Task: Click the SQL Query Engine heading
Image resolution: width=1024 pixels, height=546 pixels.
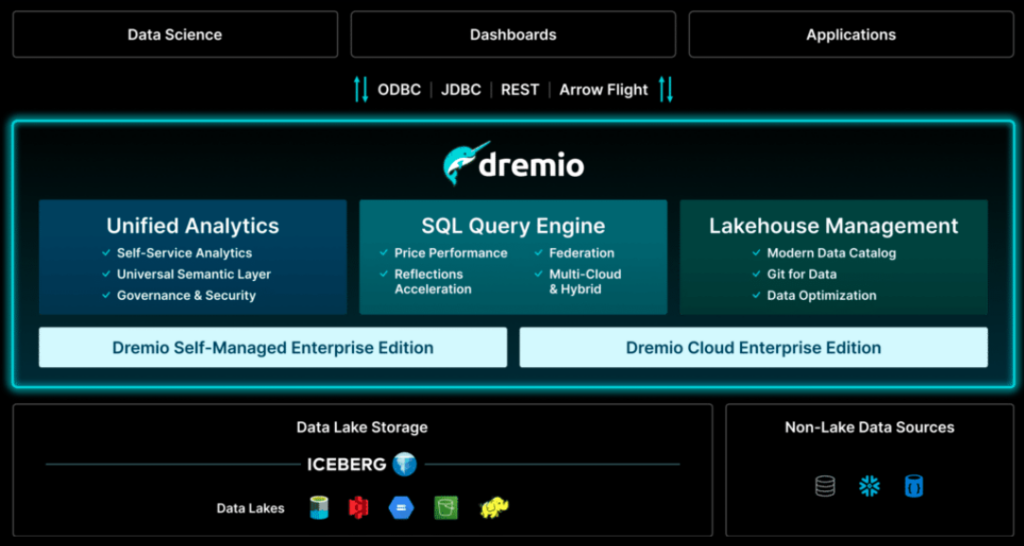Action: pyautogui.click(x=513, y=226)
